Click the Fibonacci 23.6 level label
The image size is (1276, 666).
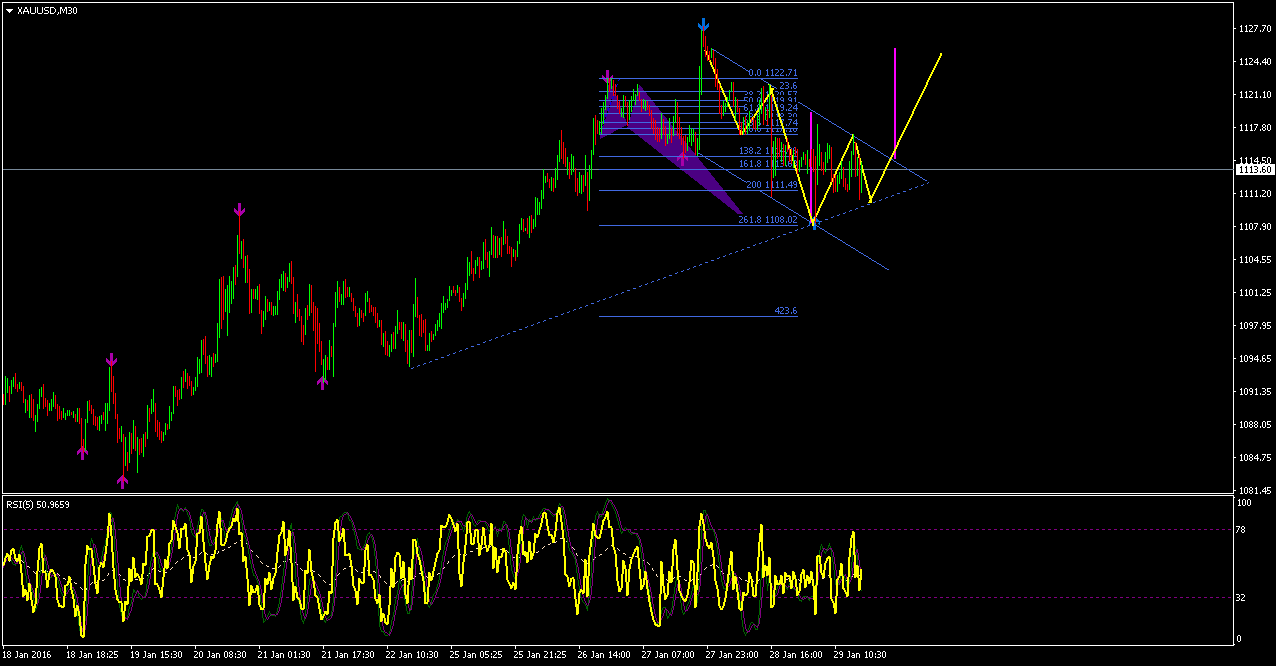(787, 86)
